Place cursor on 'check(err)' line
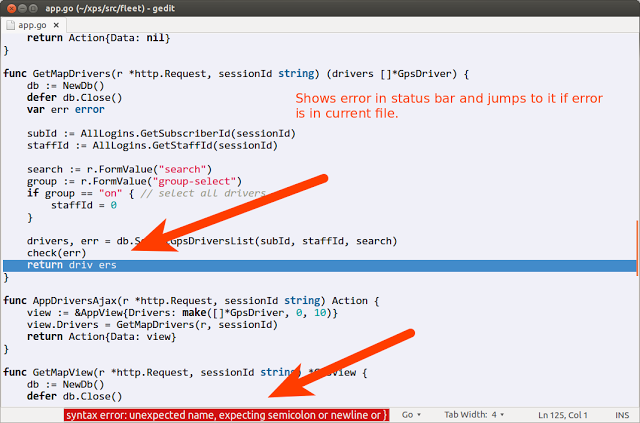This screenshot has width=640, height=423. (57, 253)
